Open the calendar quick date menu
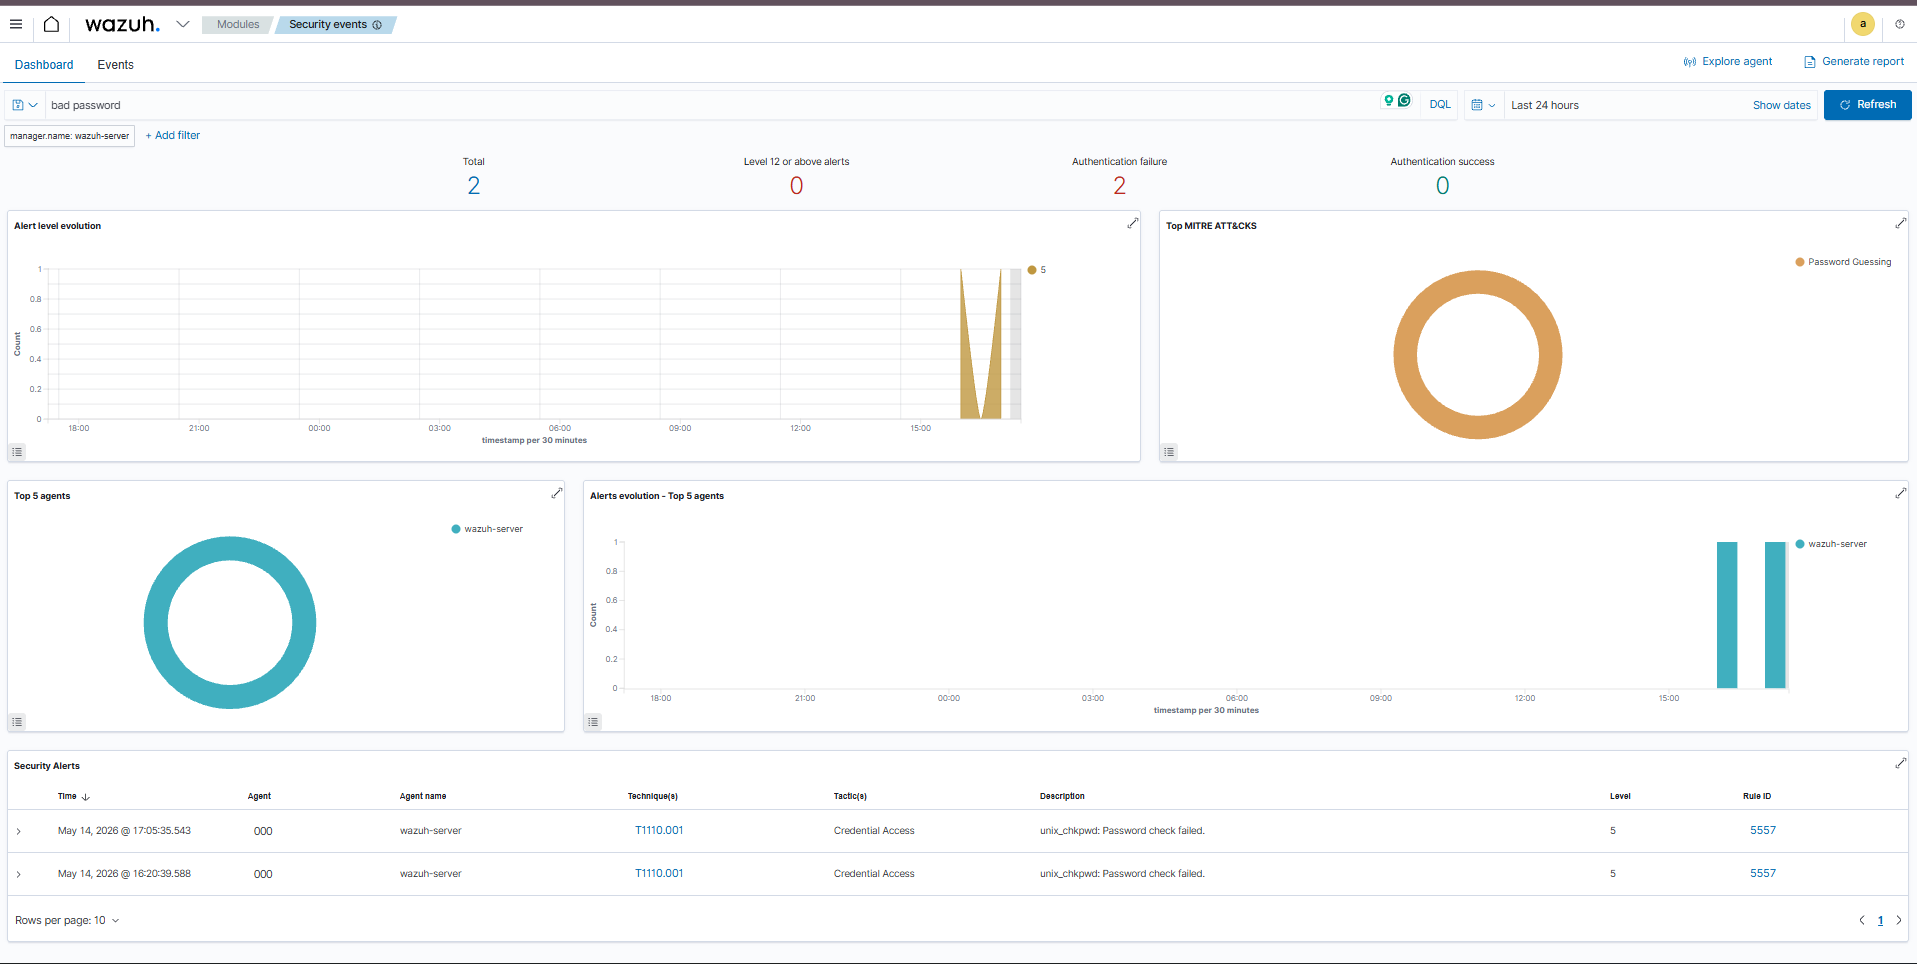Viewport: 1917px width, 964px height. (1483, 105)
